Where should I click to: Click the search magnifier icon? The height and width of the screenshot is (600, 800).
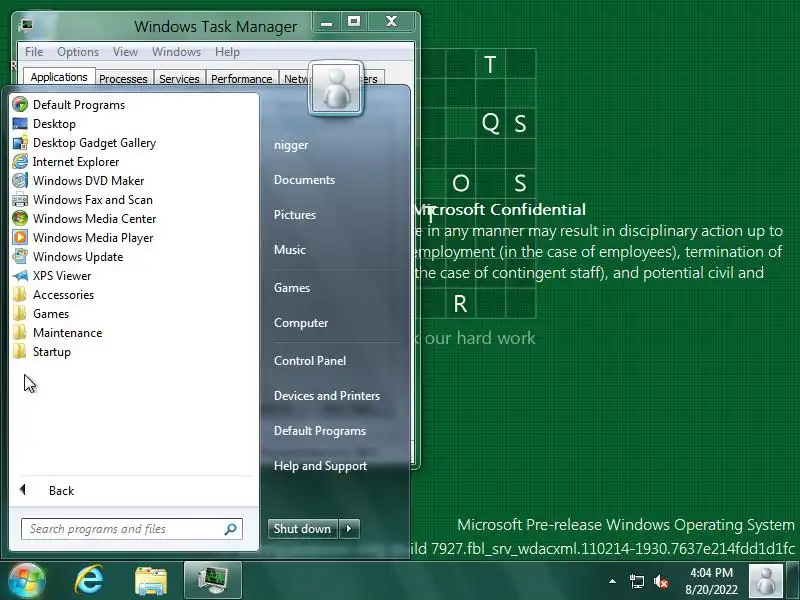click(230, 529)
